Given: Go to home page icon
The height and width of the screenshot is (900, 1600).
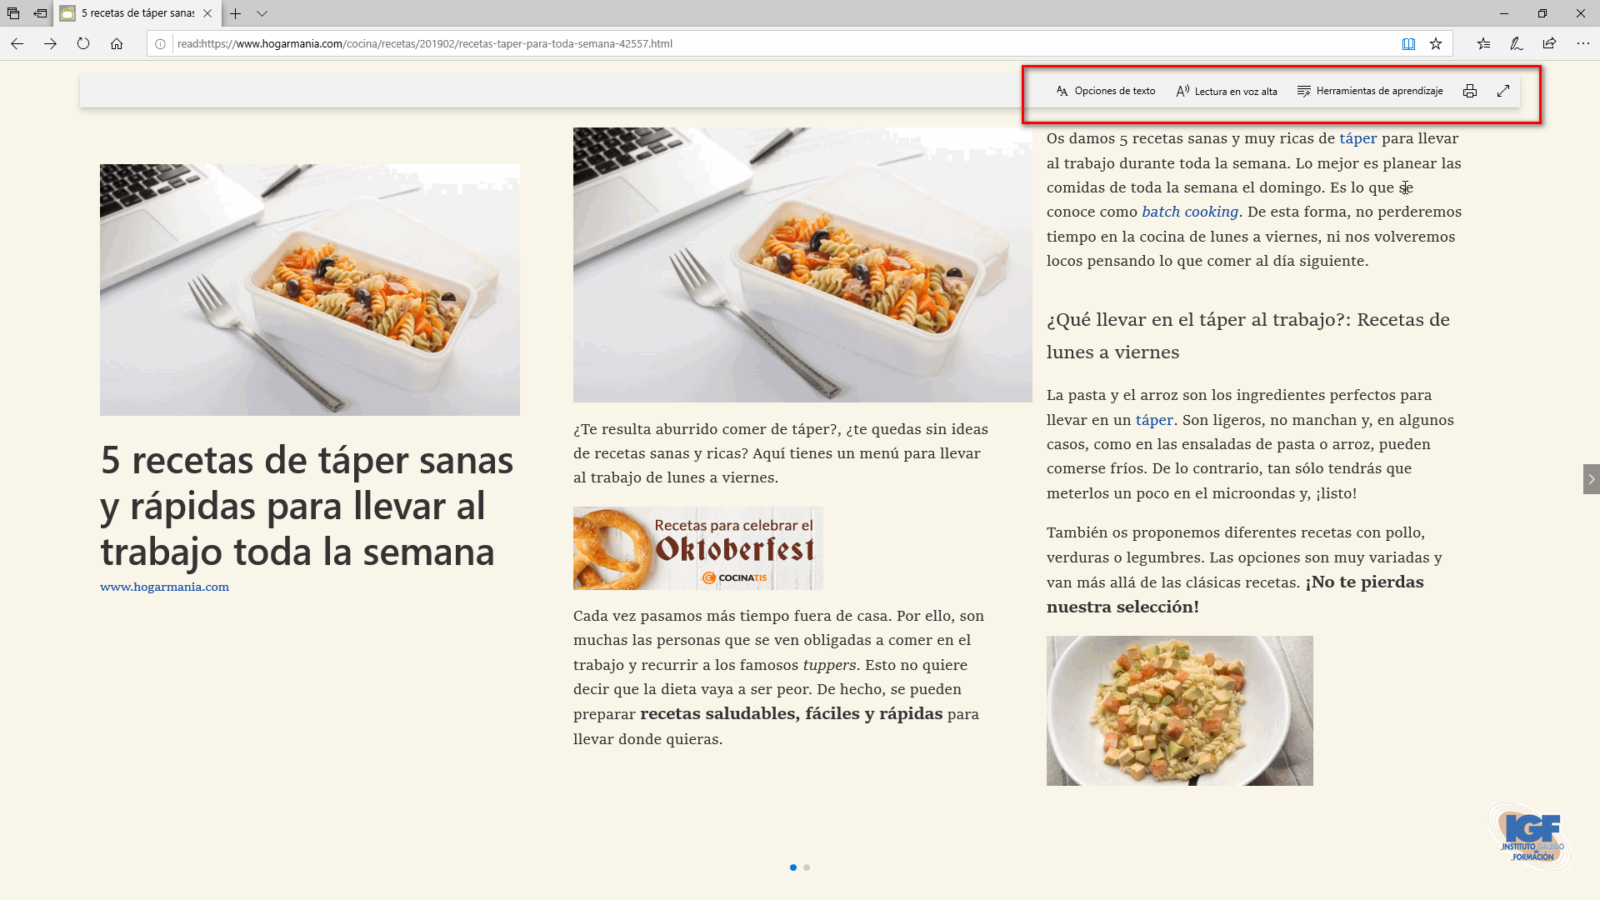Looking at the screenshot, I should tap(117, 44).
